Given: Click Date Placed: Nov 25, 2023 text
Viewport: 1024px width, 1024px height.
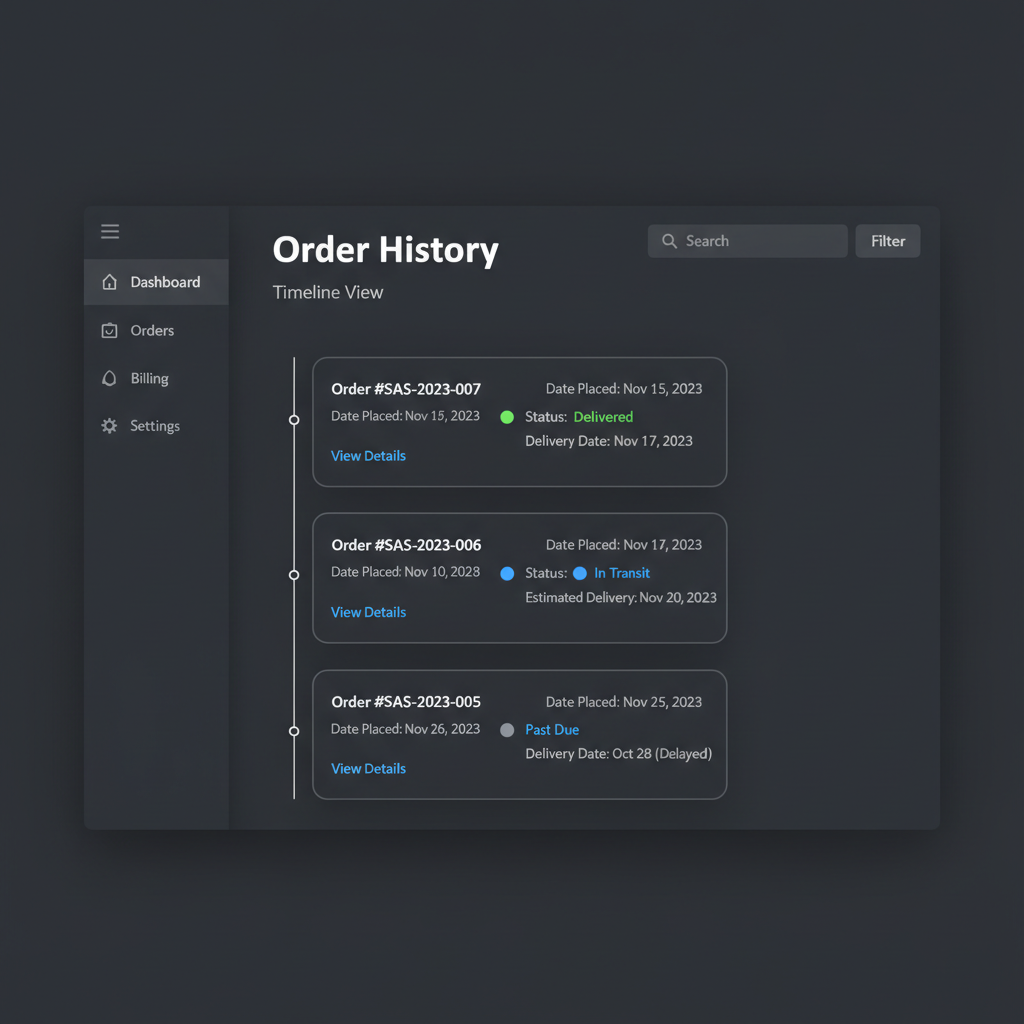Looking at the screenshot, I should 624,702.
